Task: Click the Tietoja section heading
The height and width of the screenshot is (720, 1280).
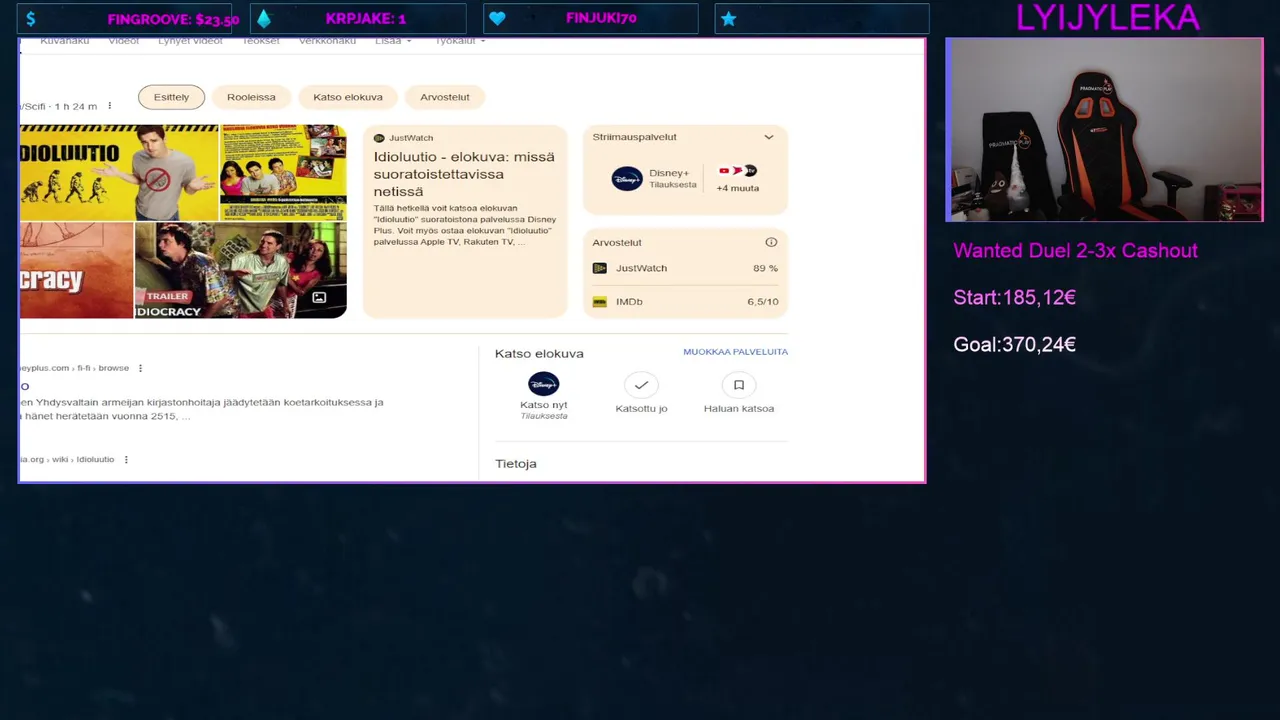Action: click(516, 464)
